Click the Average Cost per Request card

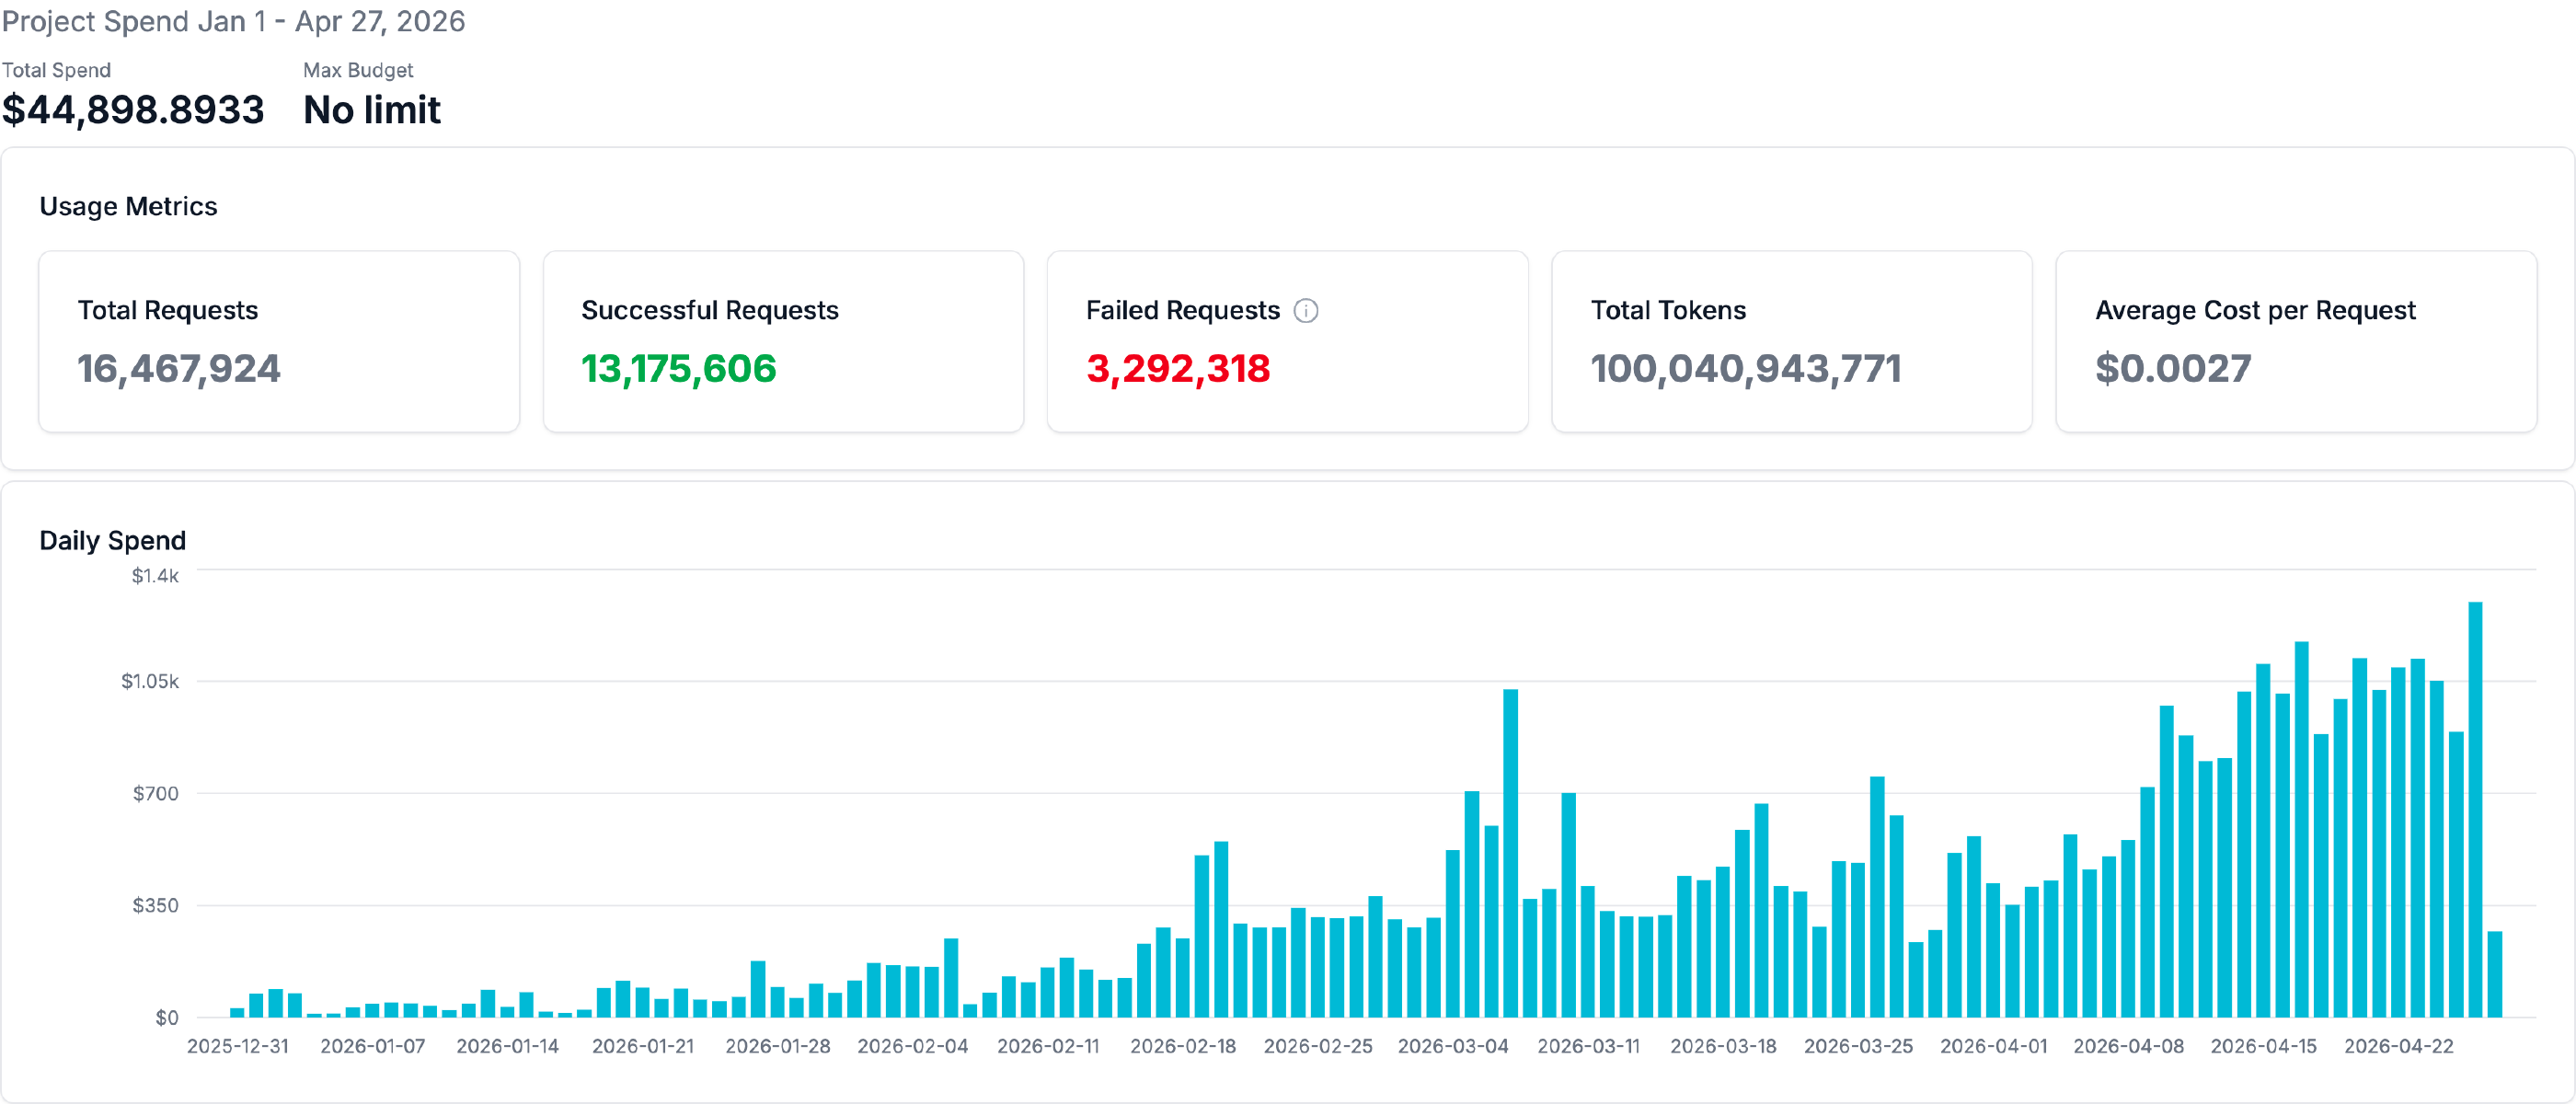(2295, 341)
